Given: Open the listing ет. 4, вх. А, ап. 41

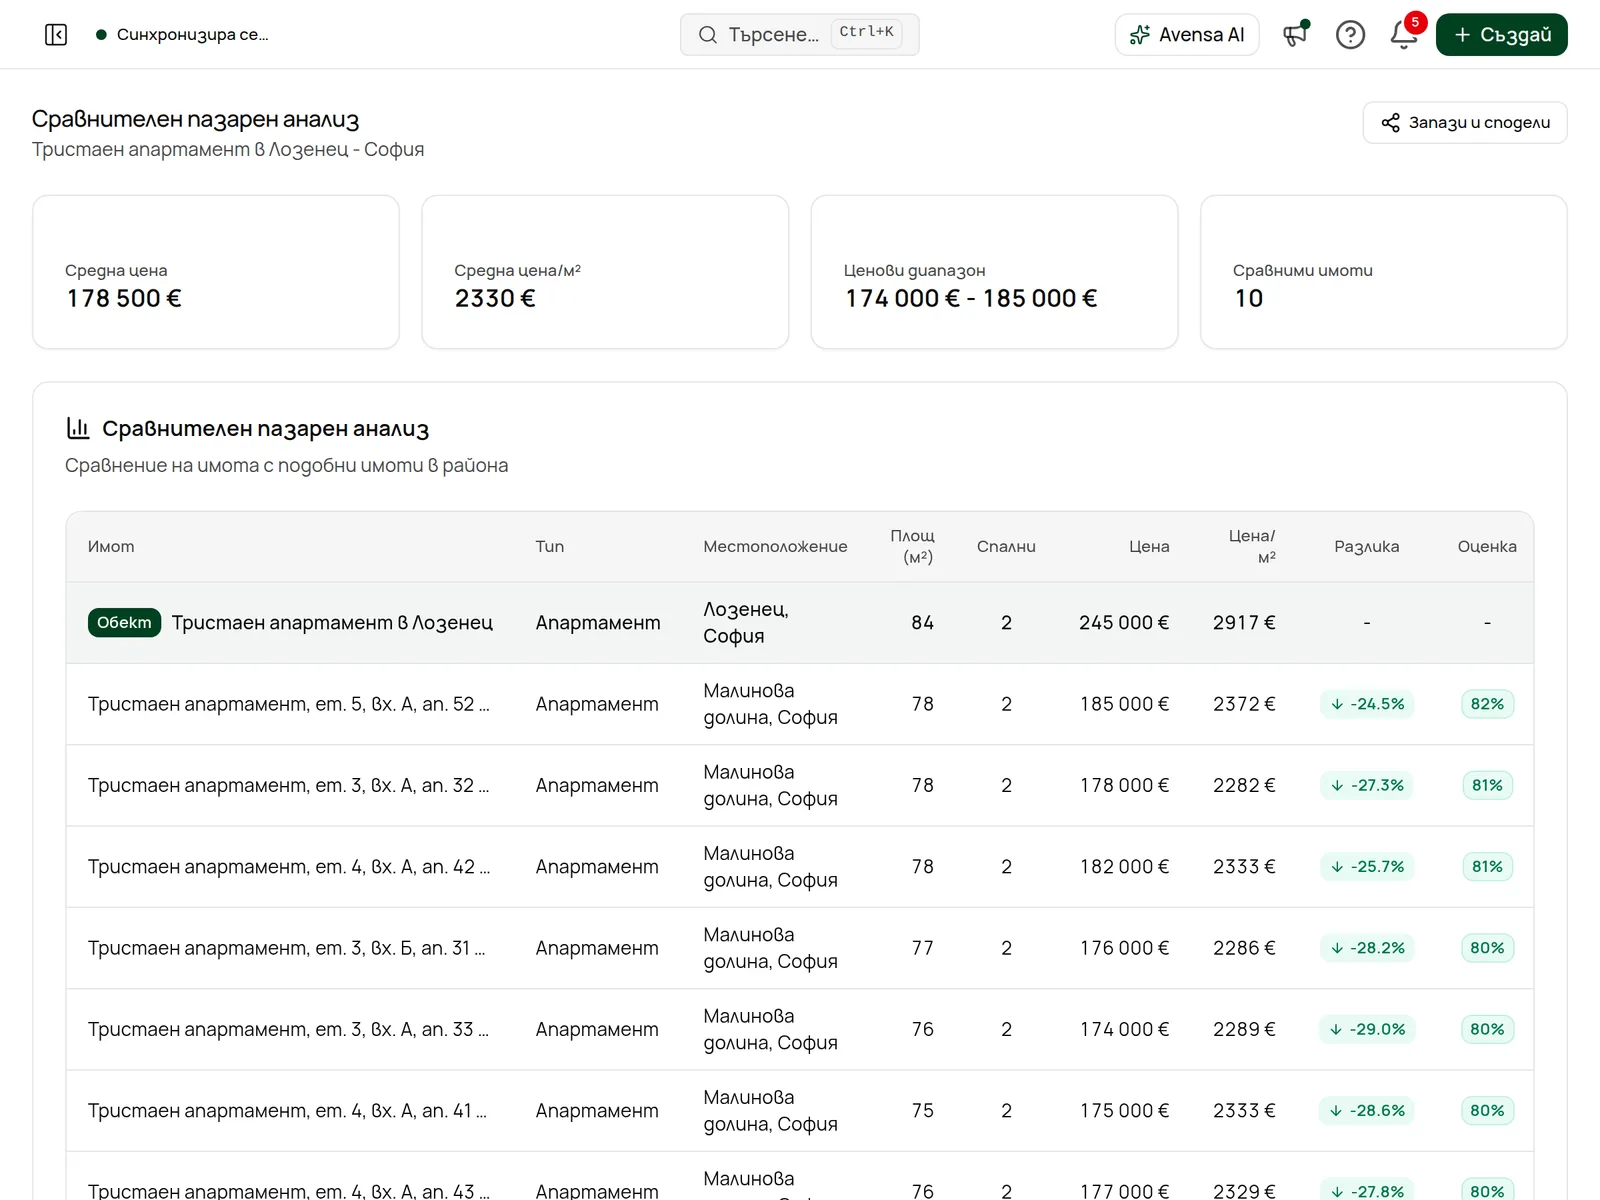Looking at the screenshot, I should (x=288, y=1111).
